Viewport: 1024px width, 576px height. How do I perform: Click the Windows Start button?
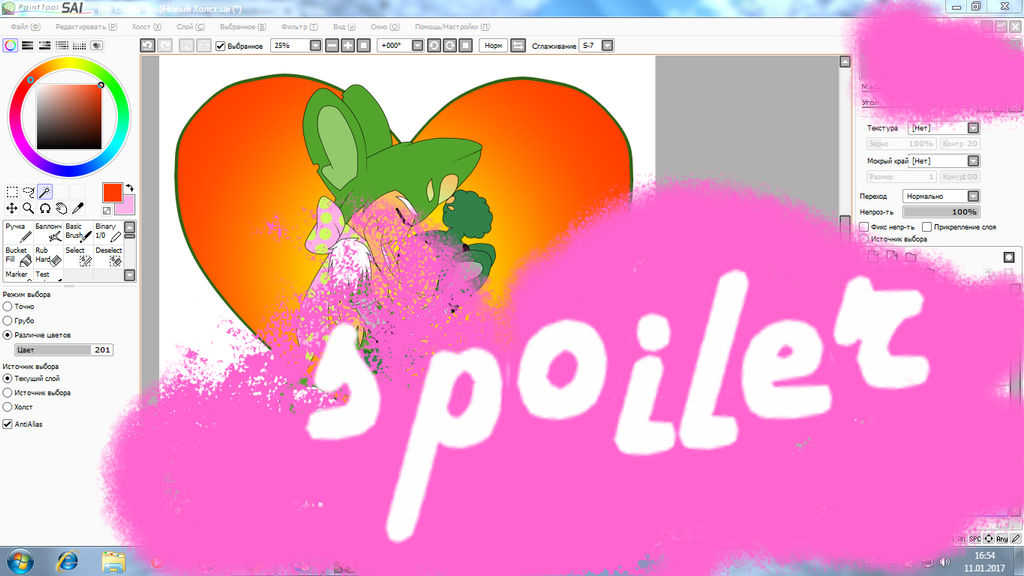20,561
